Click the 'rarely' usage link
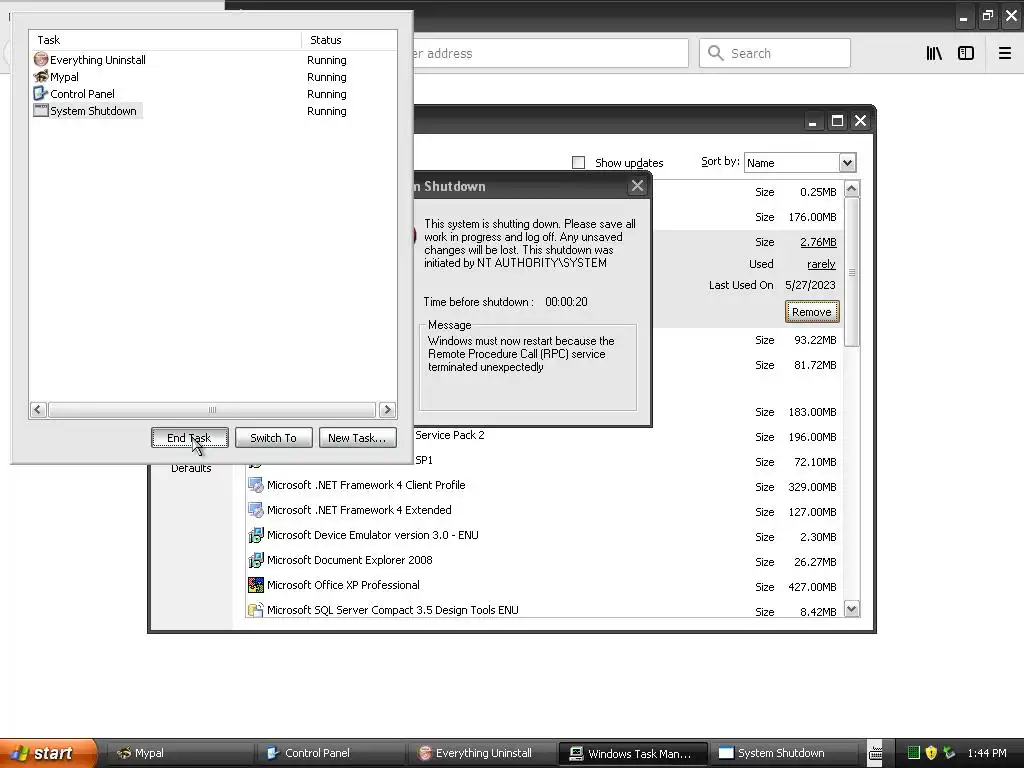 [821, 264]
